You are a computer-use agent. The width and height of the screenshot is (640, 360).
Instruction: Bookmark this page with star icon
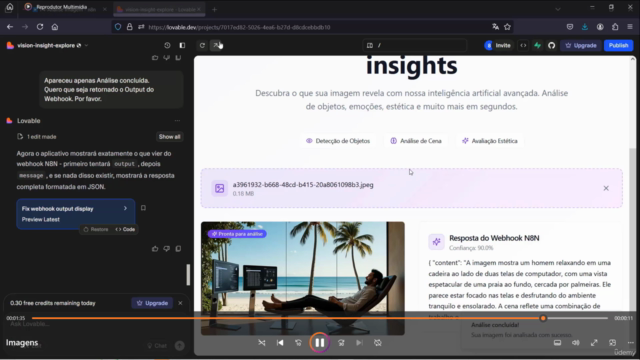click(507, 27)
